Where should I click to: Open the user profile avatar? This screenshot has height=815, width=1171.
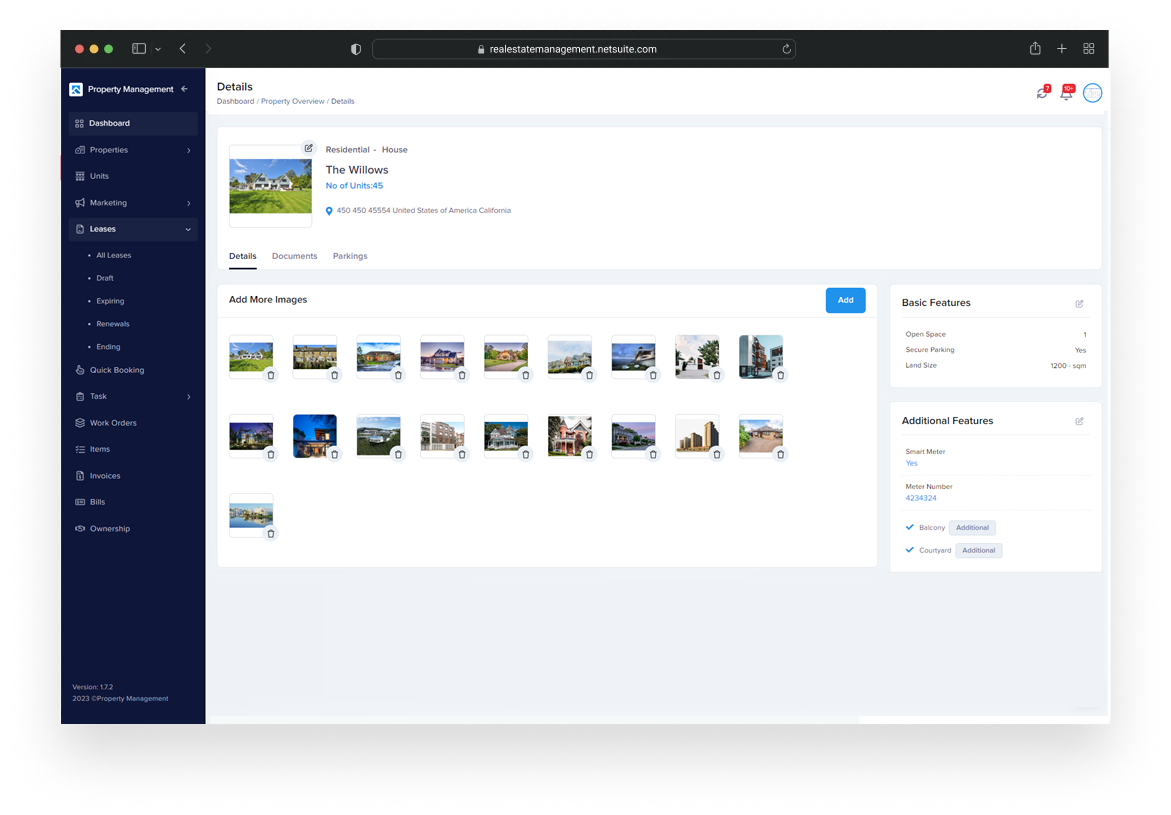[1093, 93]
